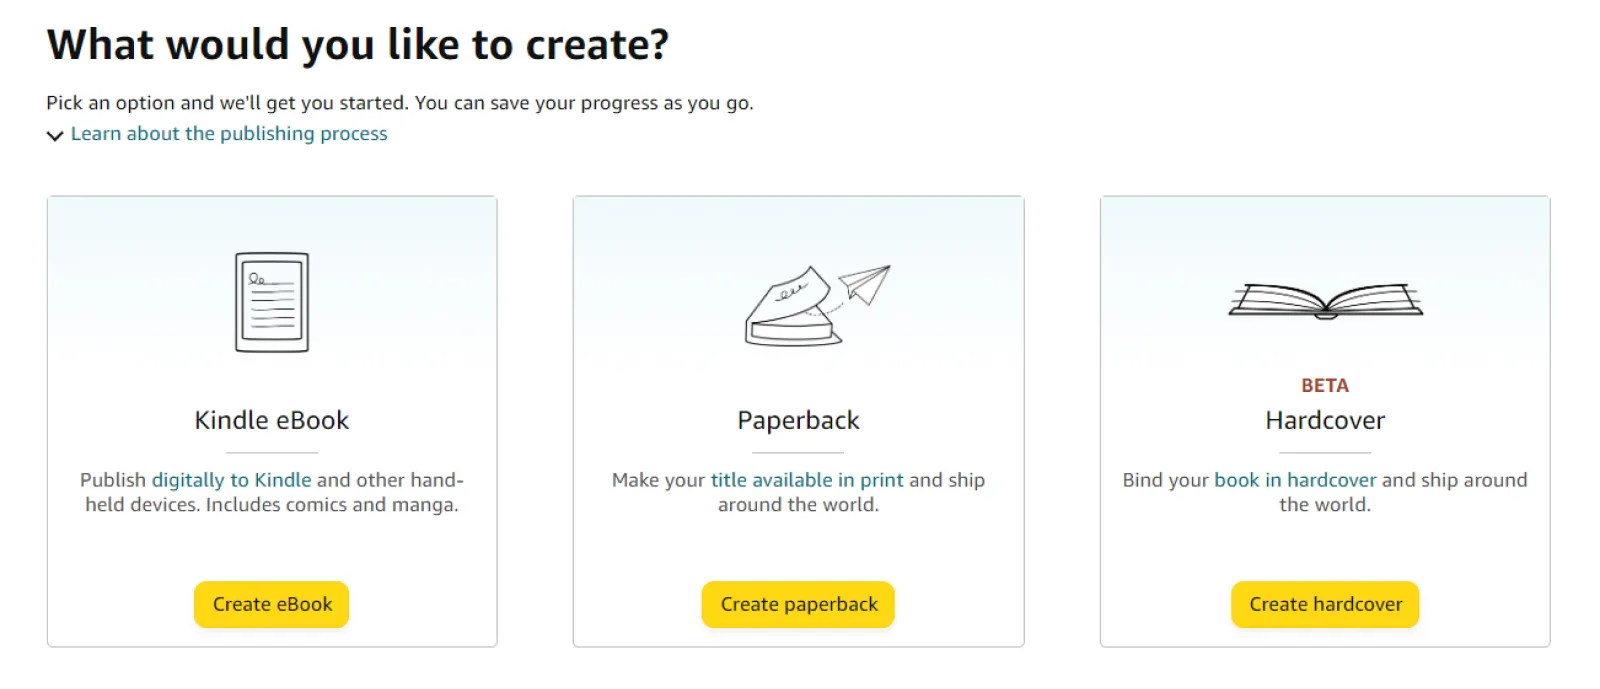Follow the "digitally to Kindle" link
1600x689 pixels.
point(231,480)
